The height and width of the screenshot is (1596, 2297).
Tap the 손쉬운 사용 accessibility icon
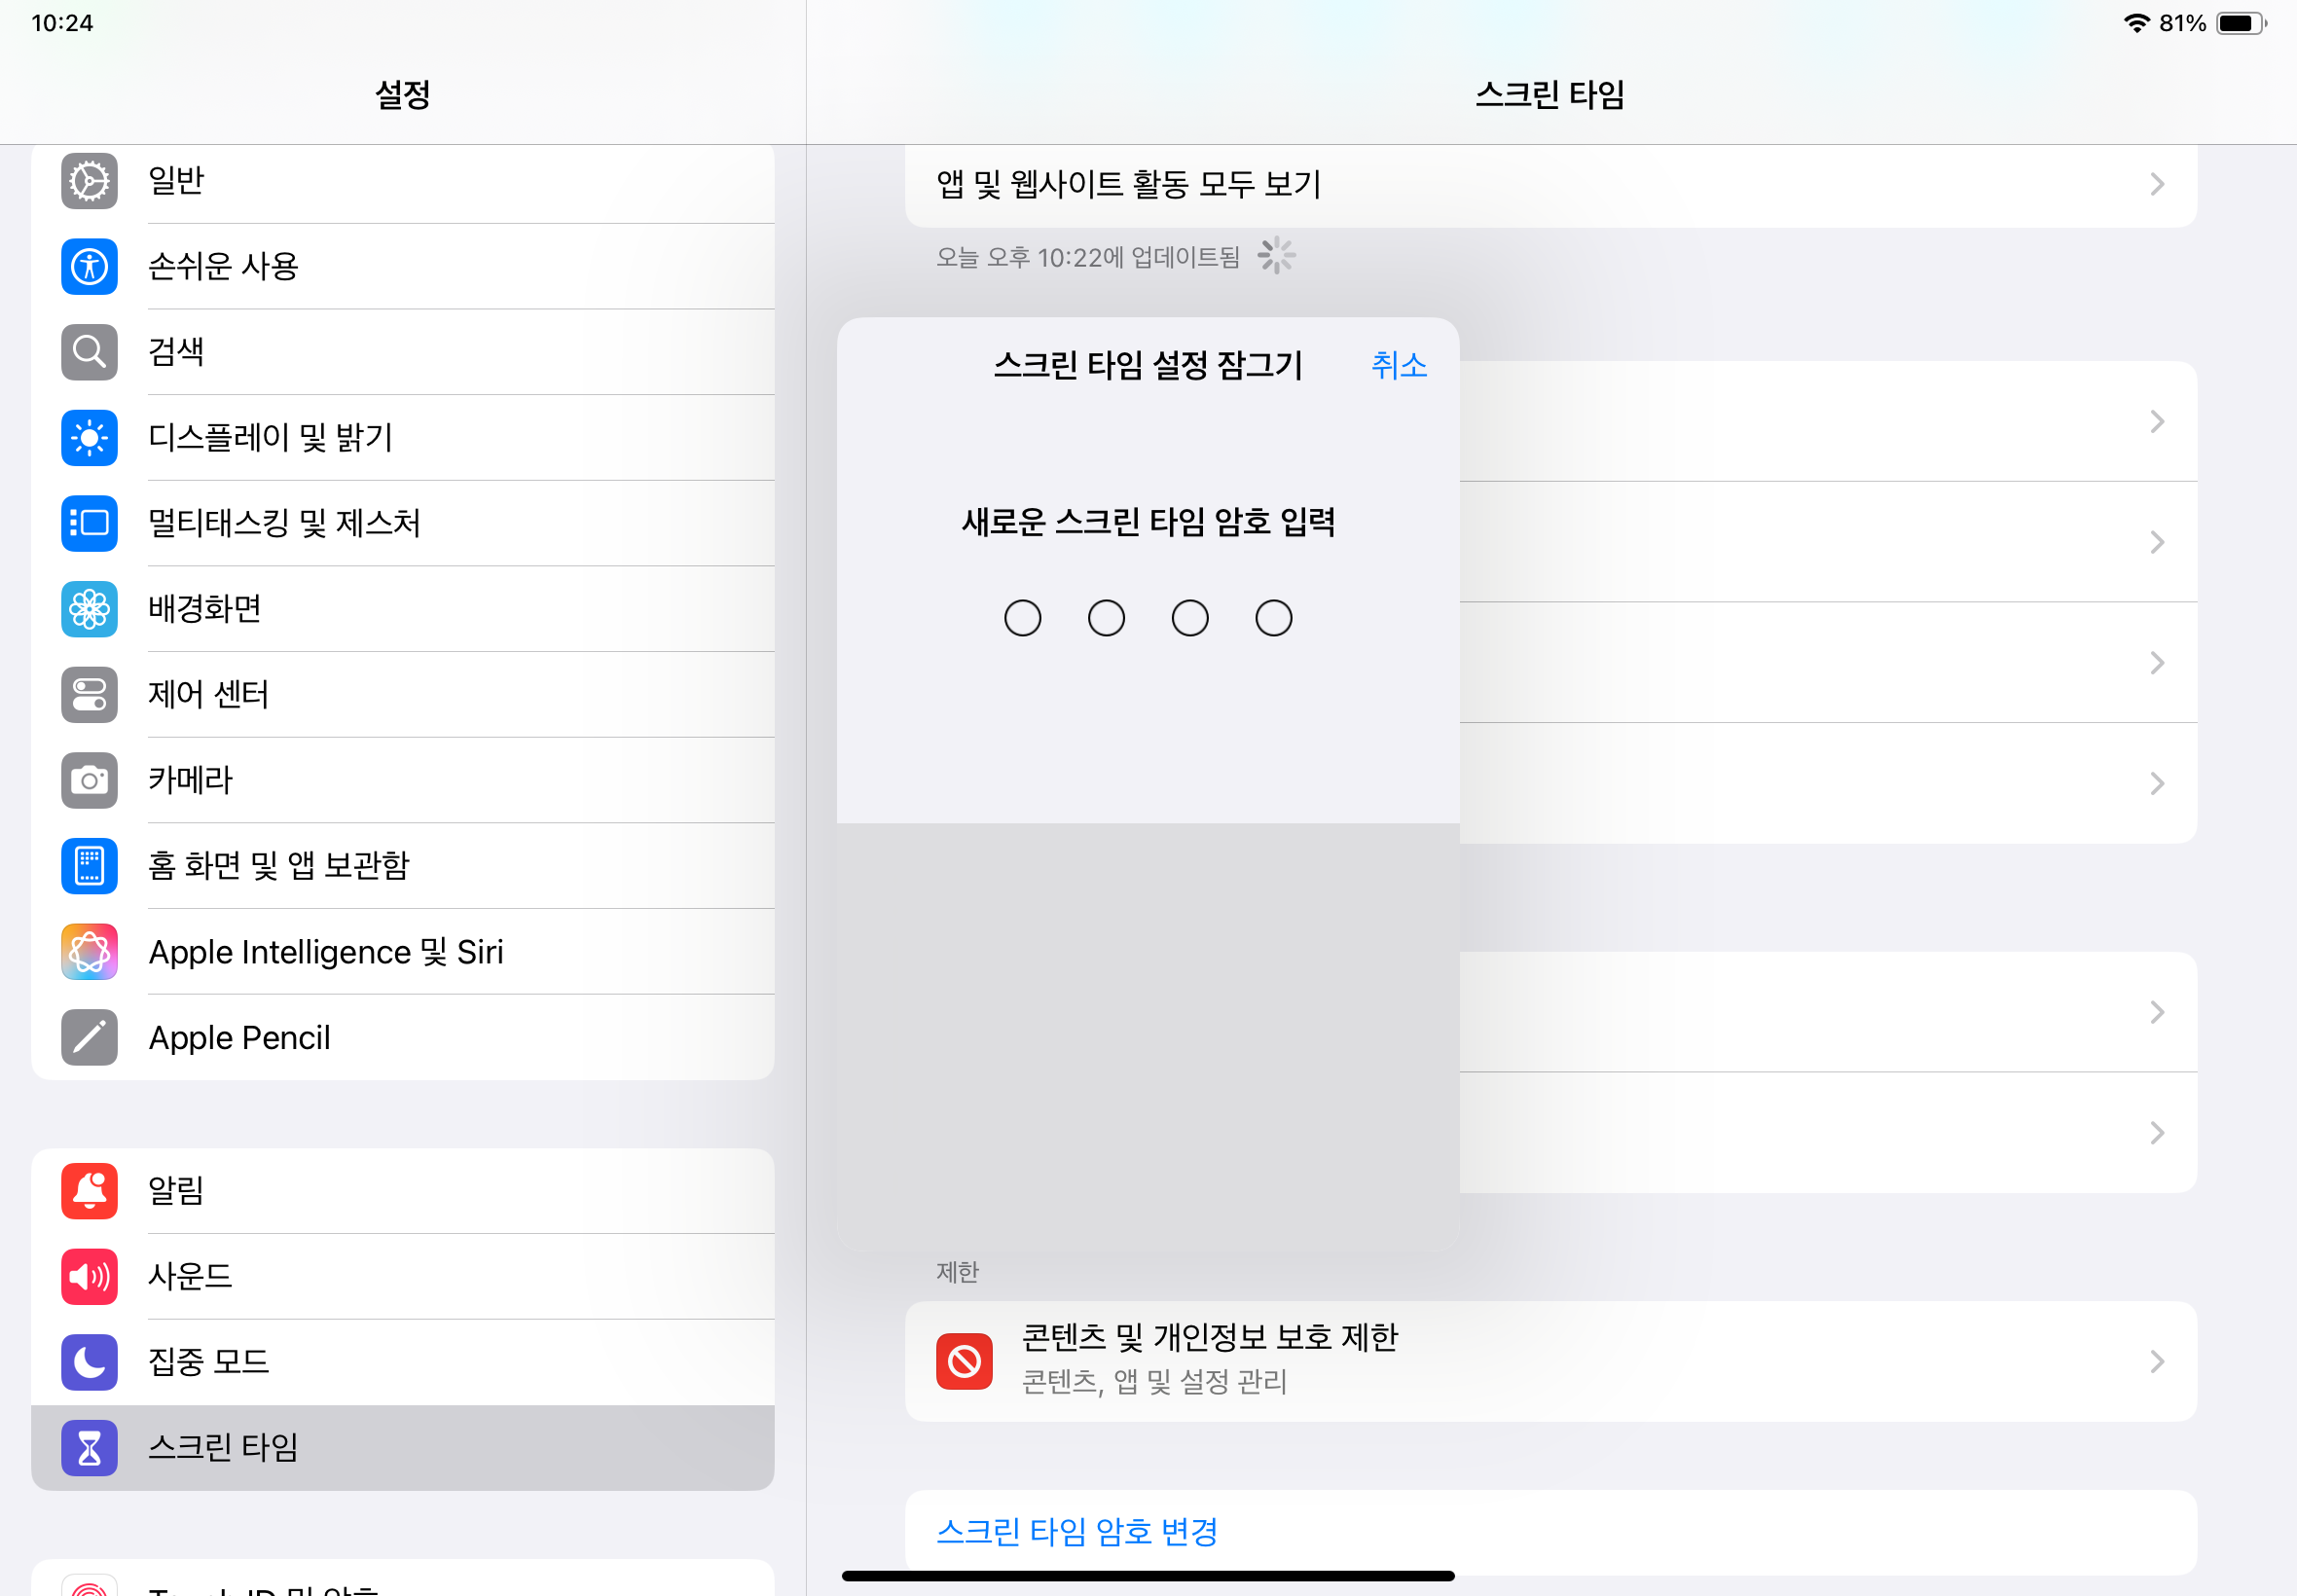[x=89, y=267]
